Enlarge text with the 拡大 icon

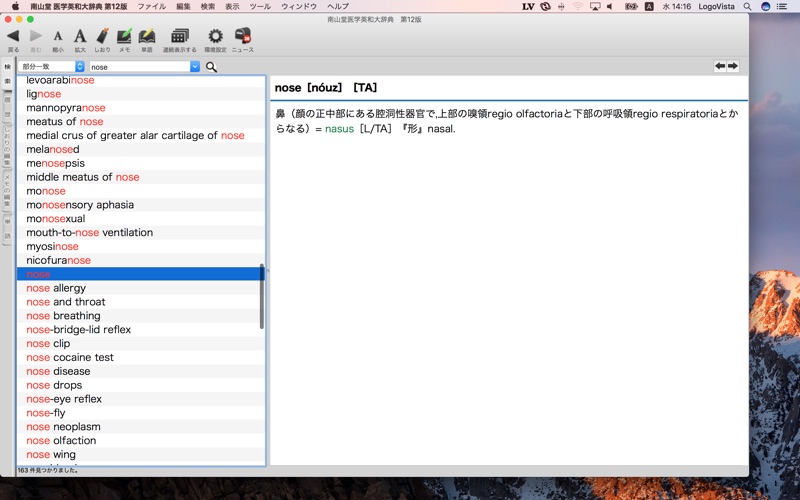coord(80,36)
